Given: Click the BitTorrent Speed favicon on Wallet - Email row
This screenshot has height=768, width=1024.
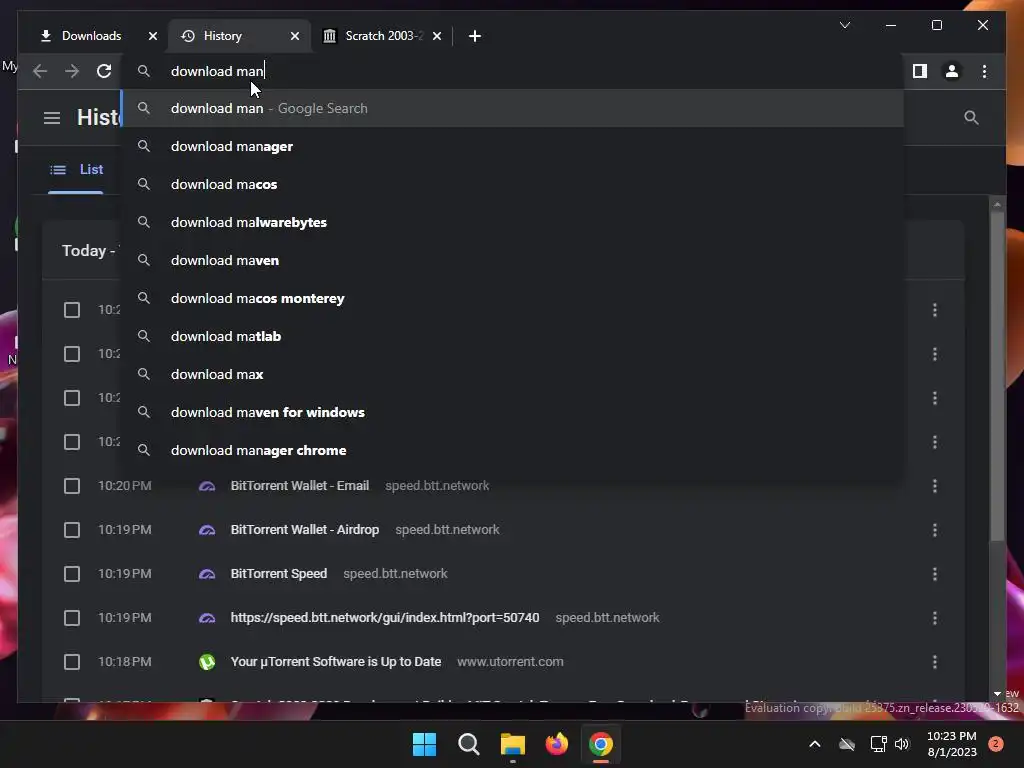Looking at the screenshot, I should (x=207, y=486).
